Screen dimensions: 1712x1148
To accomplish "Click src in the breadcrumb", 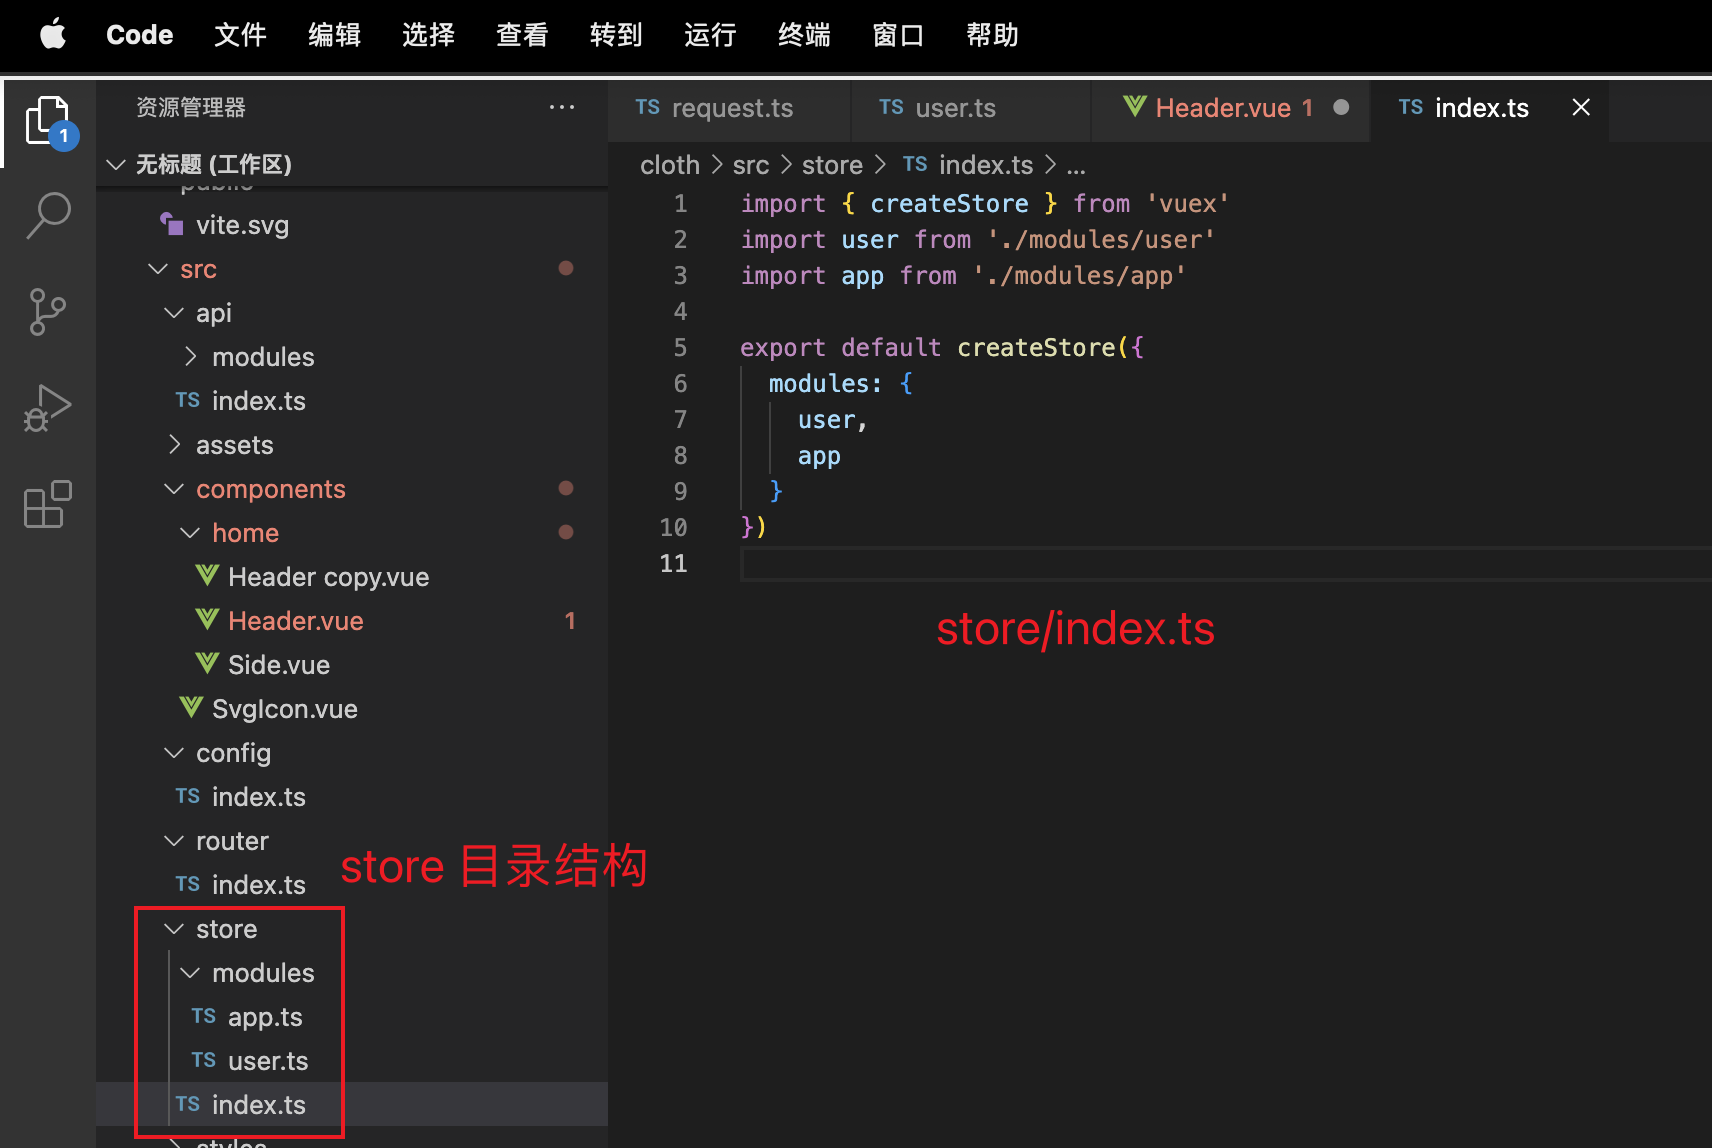I will pos(751,165).
